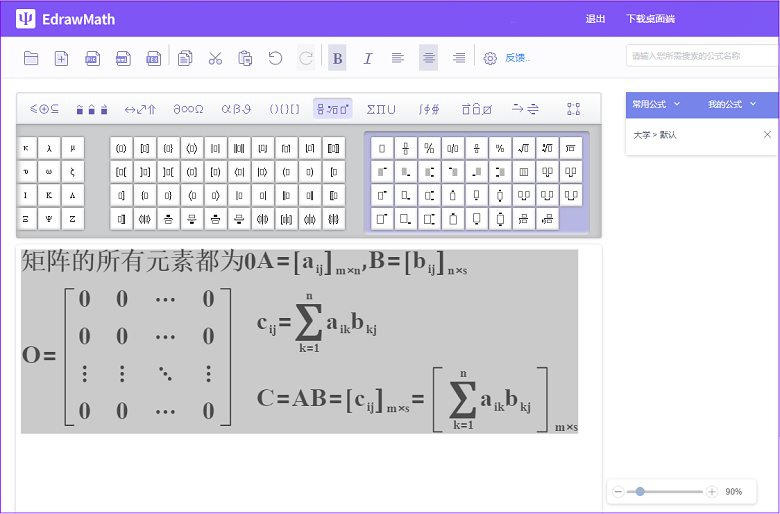The width and height of the screenshot is (780, 514).
Task: Copy the selected formula content
Action: 185,58
